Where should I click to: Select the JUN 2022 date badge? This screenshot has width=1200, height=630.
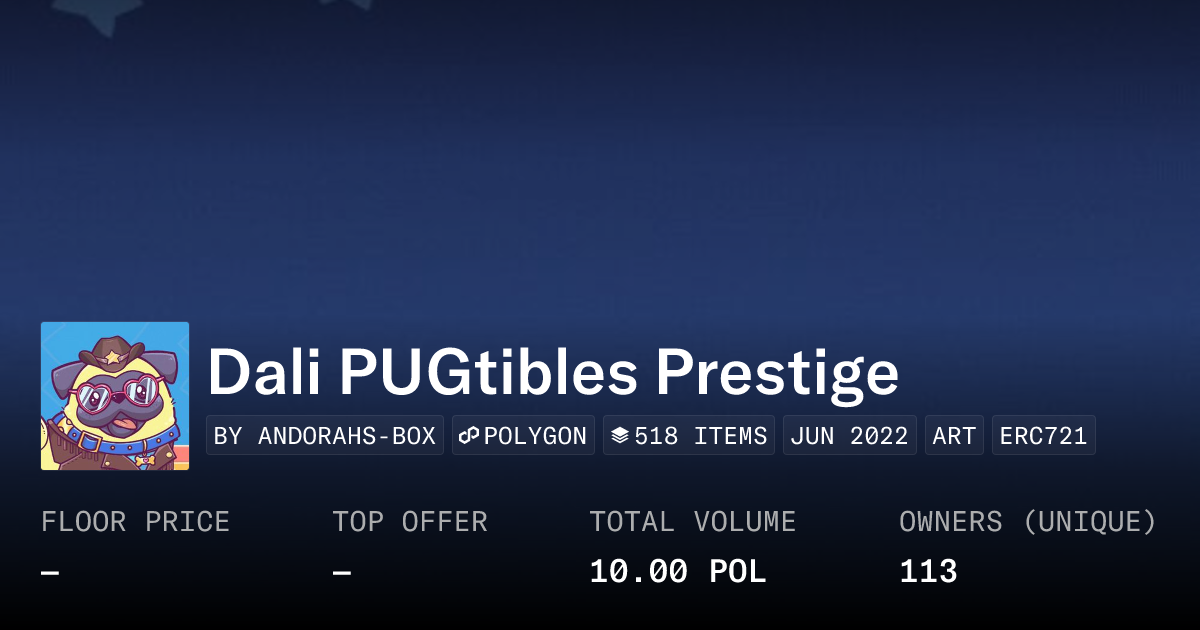pos(849,436)
